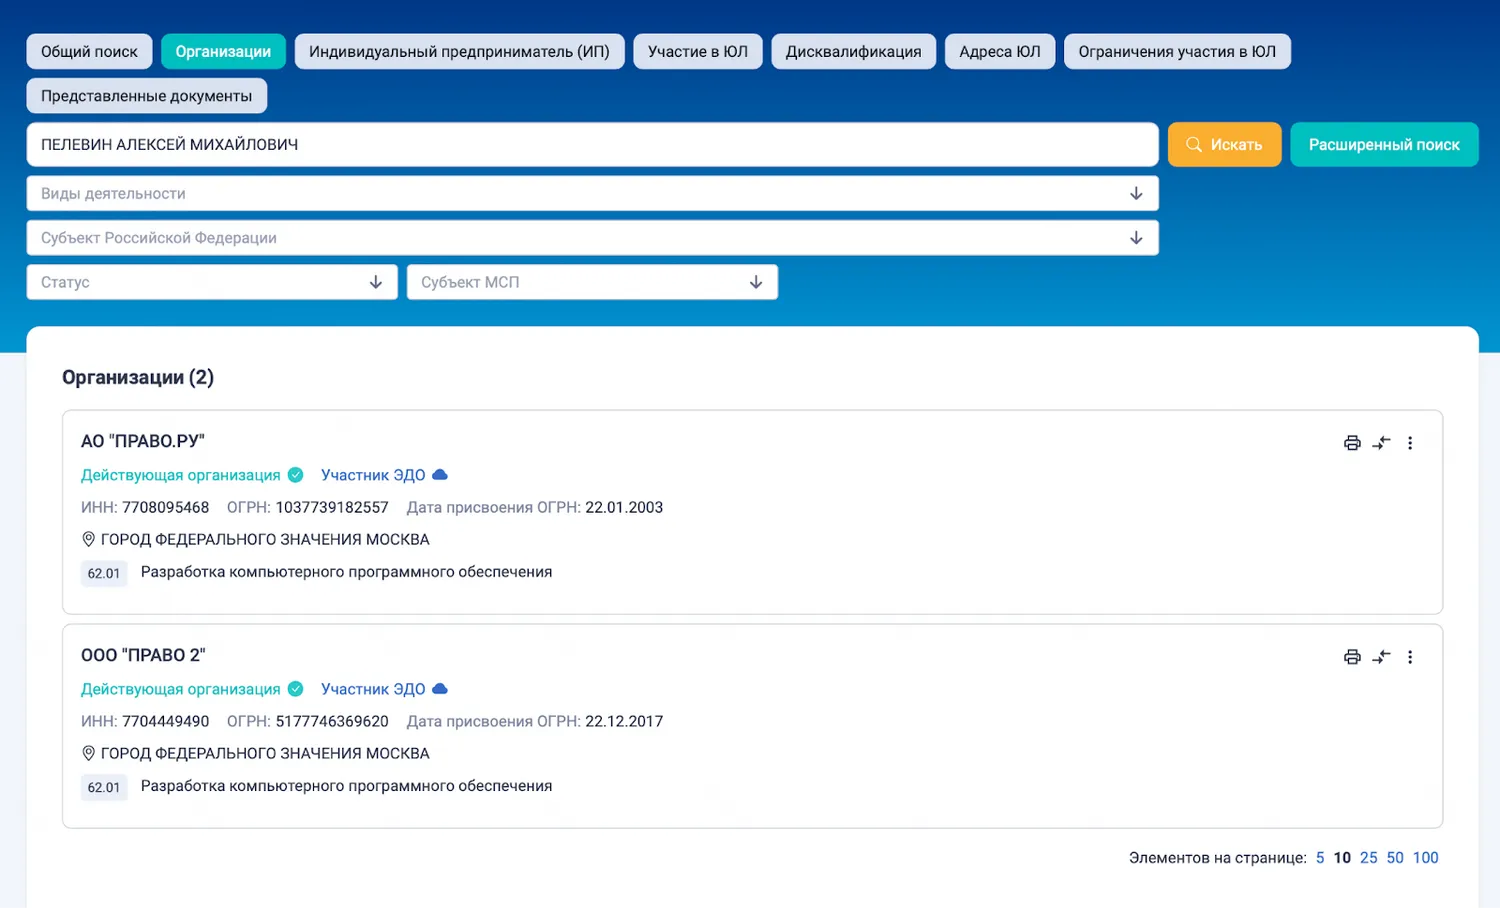Switch to the Адреса ЮЛ tab

tap(1000, 51)
